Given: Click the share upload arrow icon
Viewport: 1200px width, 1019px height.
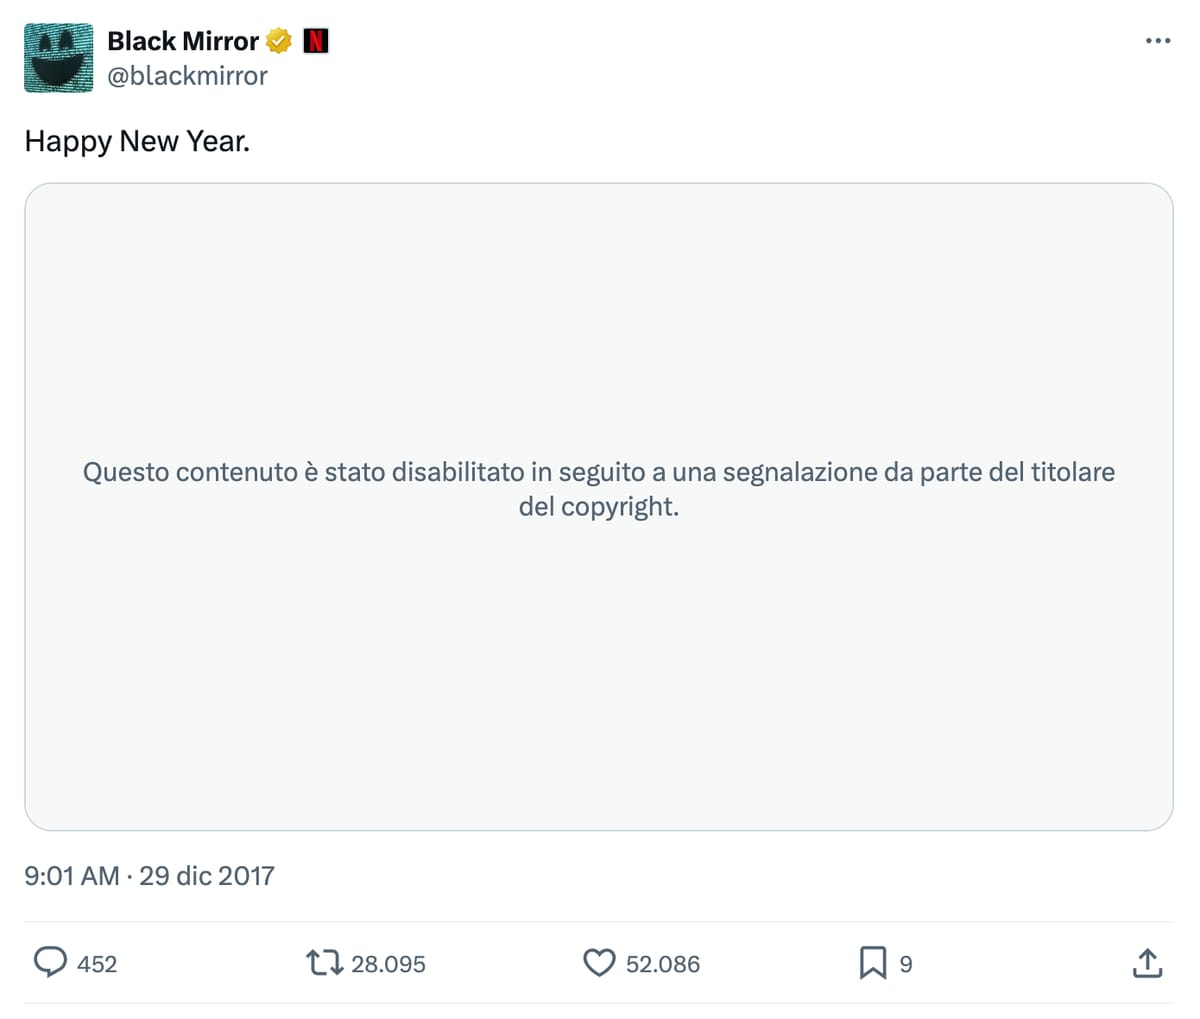Looking at the screenshot, I should (1147, 962).
